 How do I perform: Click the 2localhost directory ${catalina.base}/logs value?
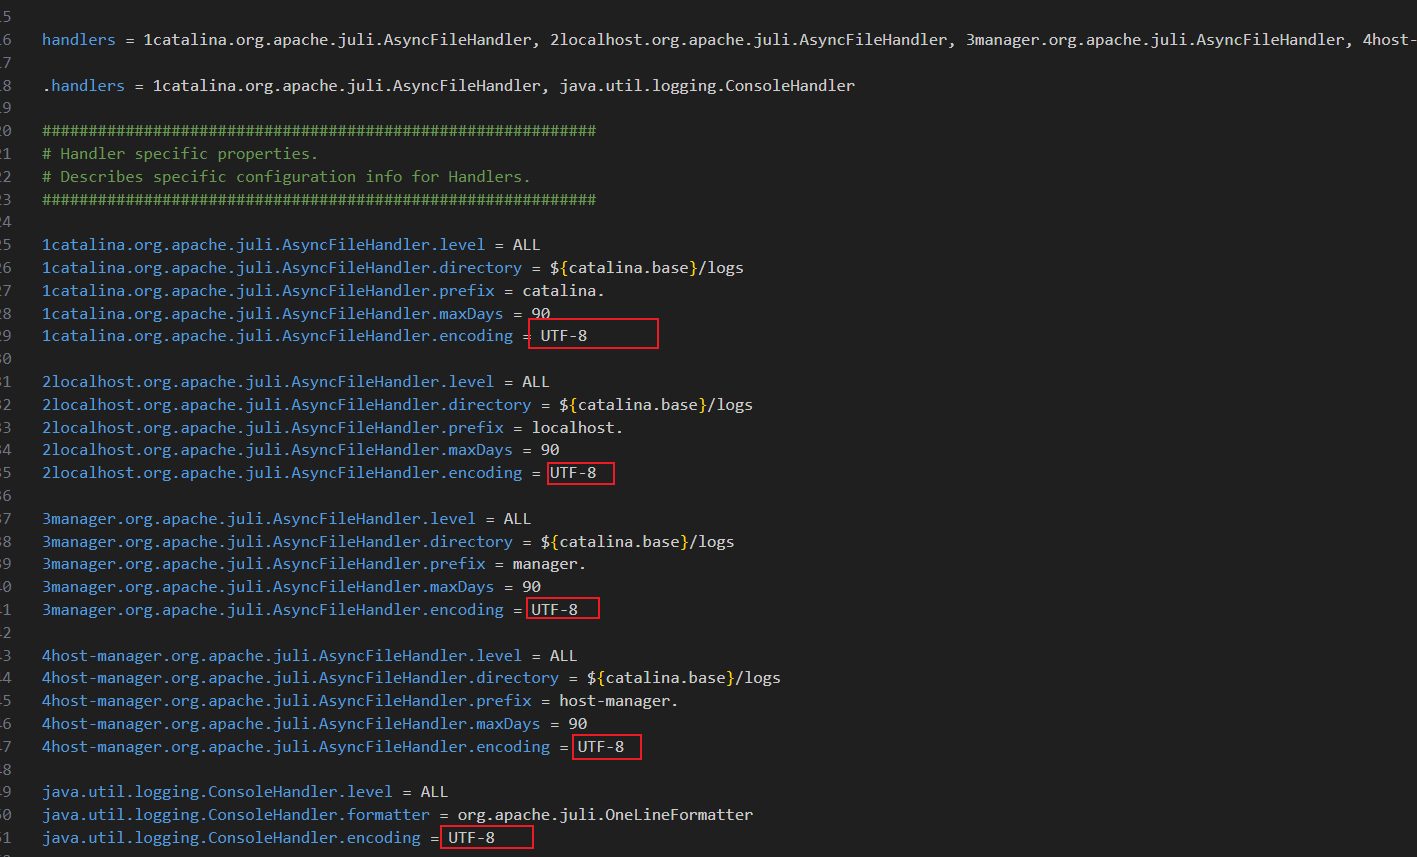(656, 405)
